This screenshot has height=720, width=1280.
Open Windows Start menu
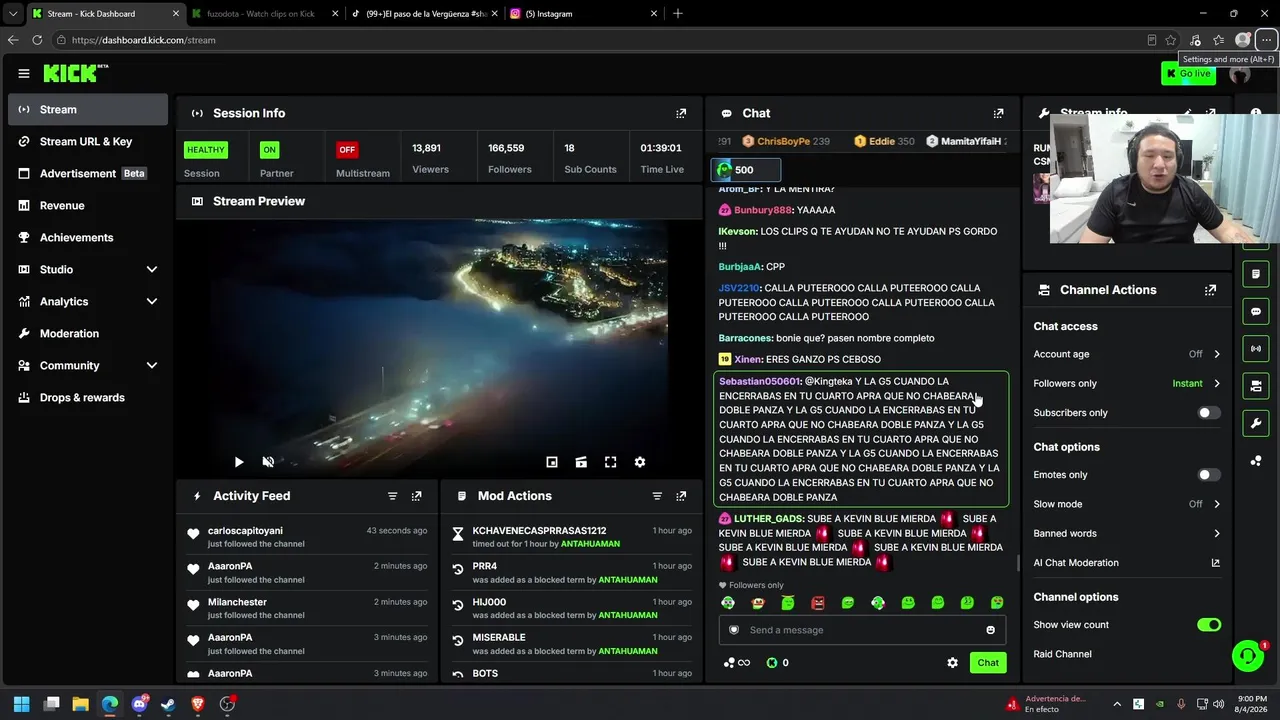pyautogui.click(x=22, y=704)
